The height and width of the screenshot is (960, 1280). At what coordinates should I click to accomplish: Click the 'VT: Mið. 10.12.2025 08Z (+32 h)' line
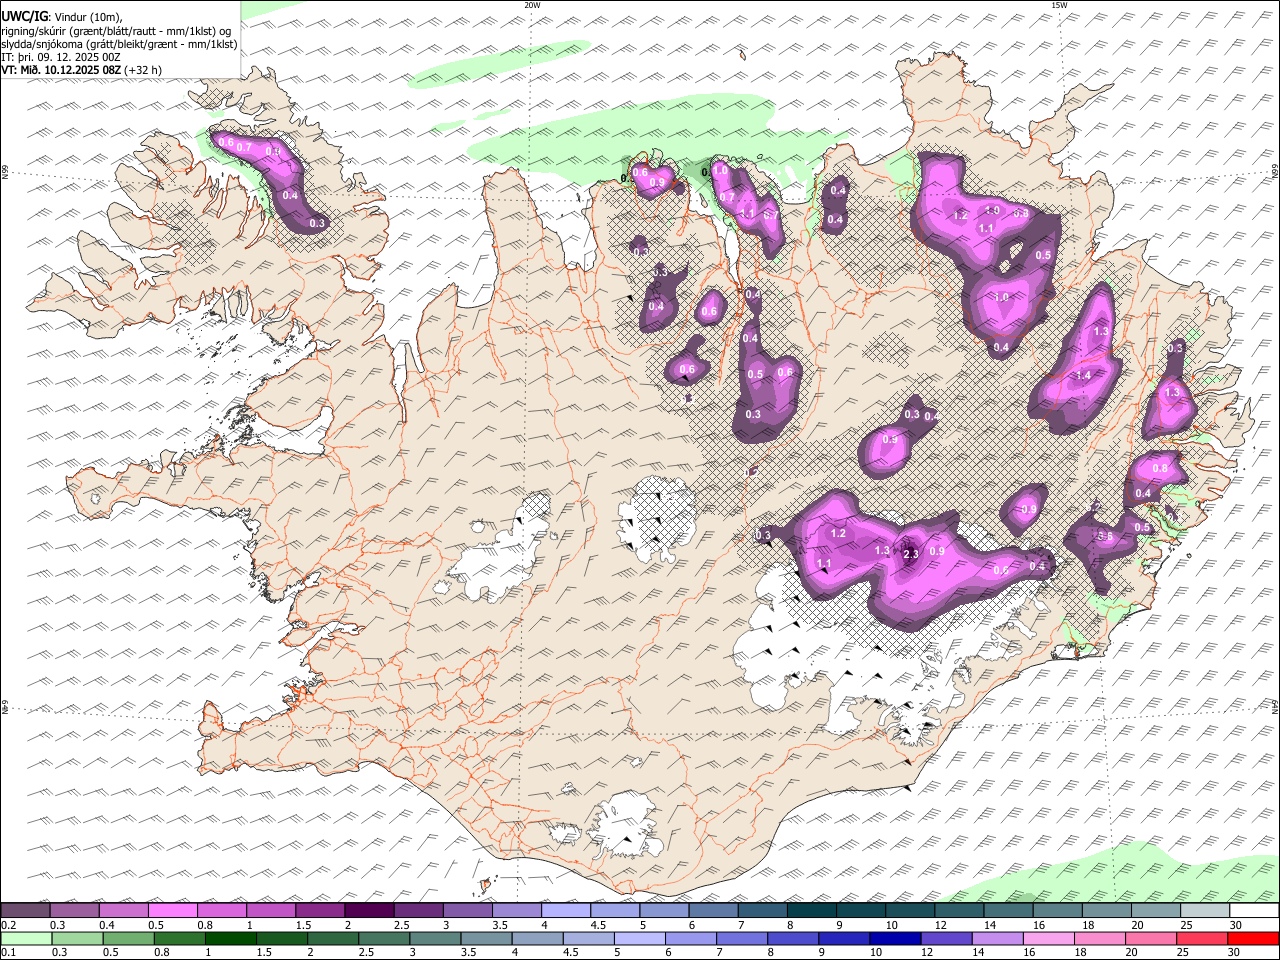pyautogui.click(x=81, y=70)
